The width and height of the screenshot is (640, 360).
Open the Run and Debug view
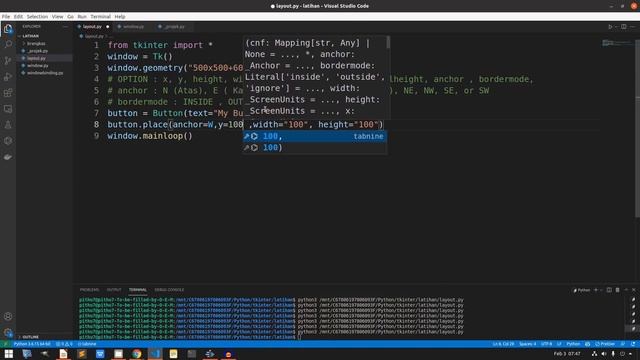[8, 77]
